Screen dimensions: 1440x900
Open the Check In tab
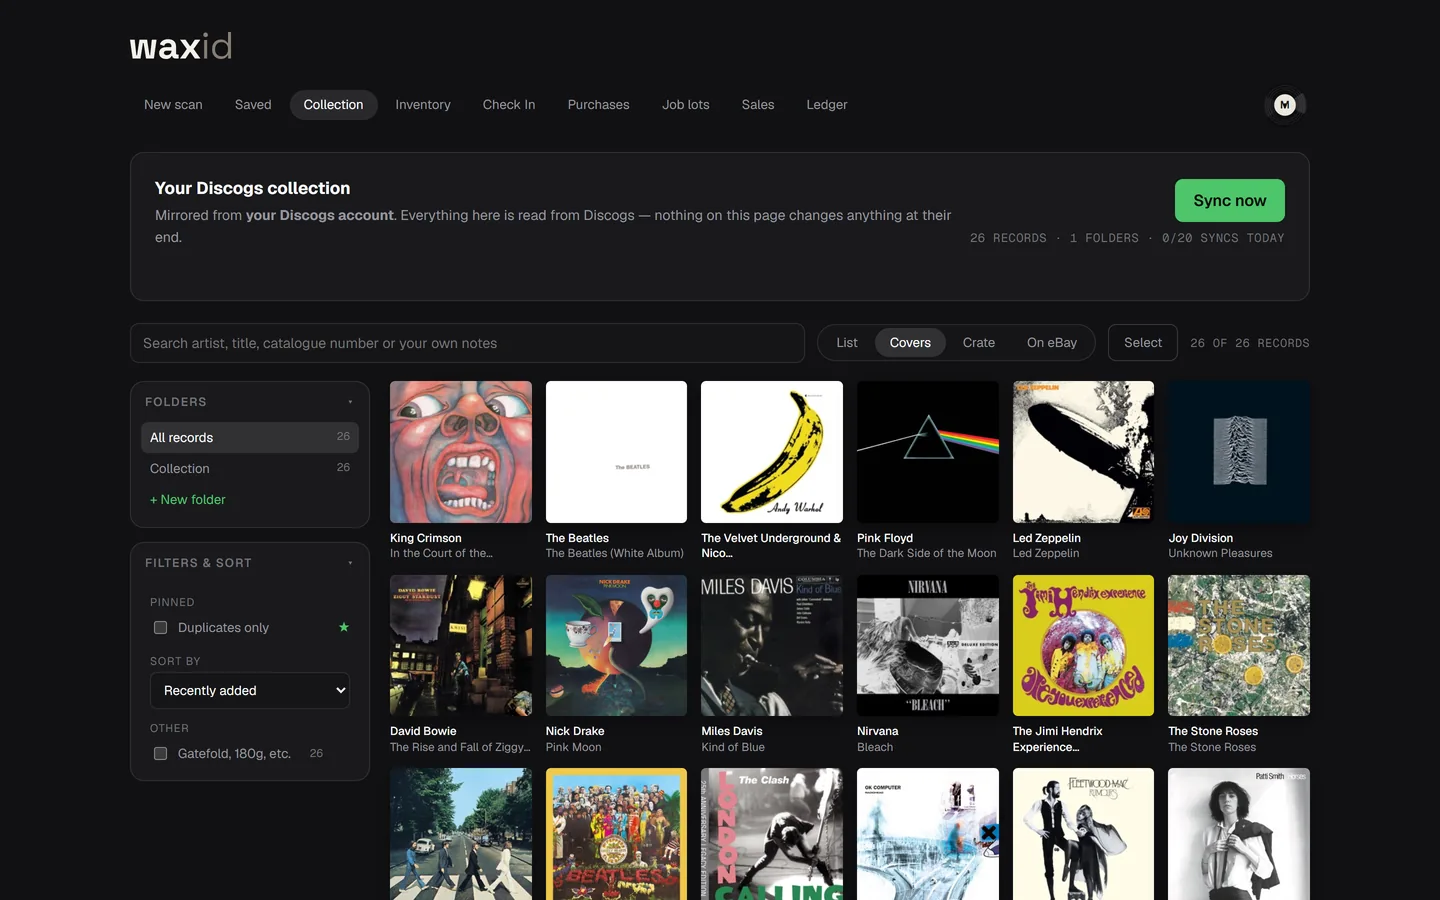(509, 105)
